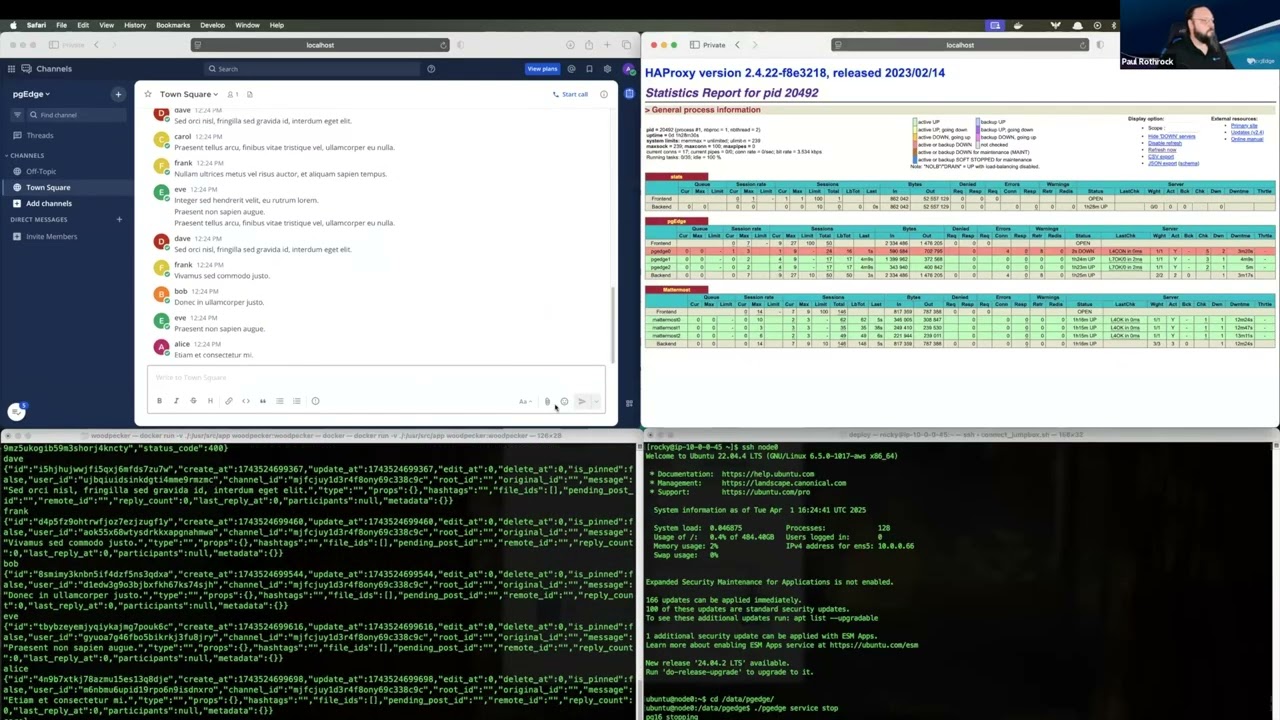Open Mattermost settings gear icon

[607, 69]
